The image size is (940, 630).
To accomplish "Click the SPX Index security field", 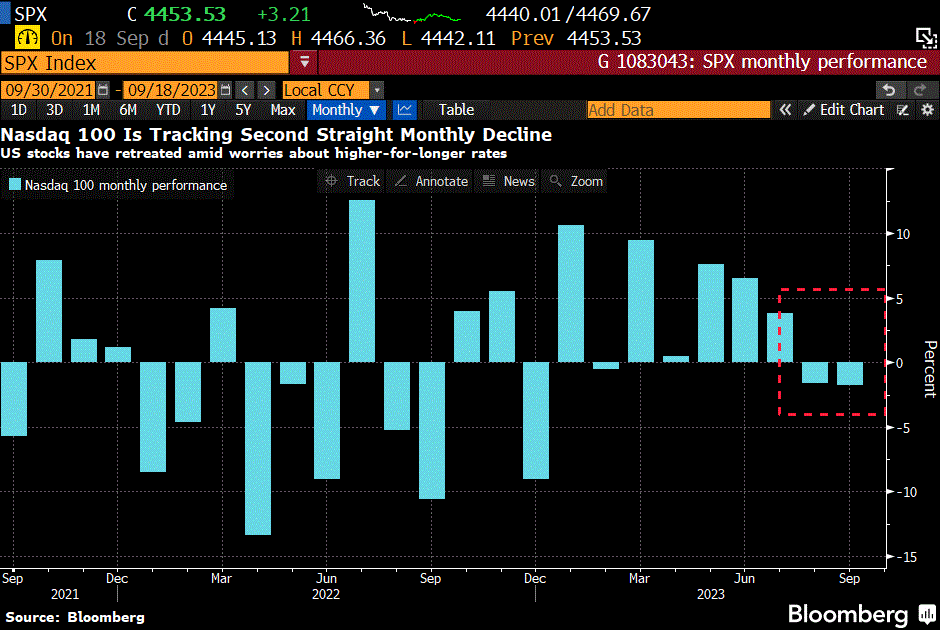I will click(x=144, y=63).
